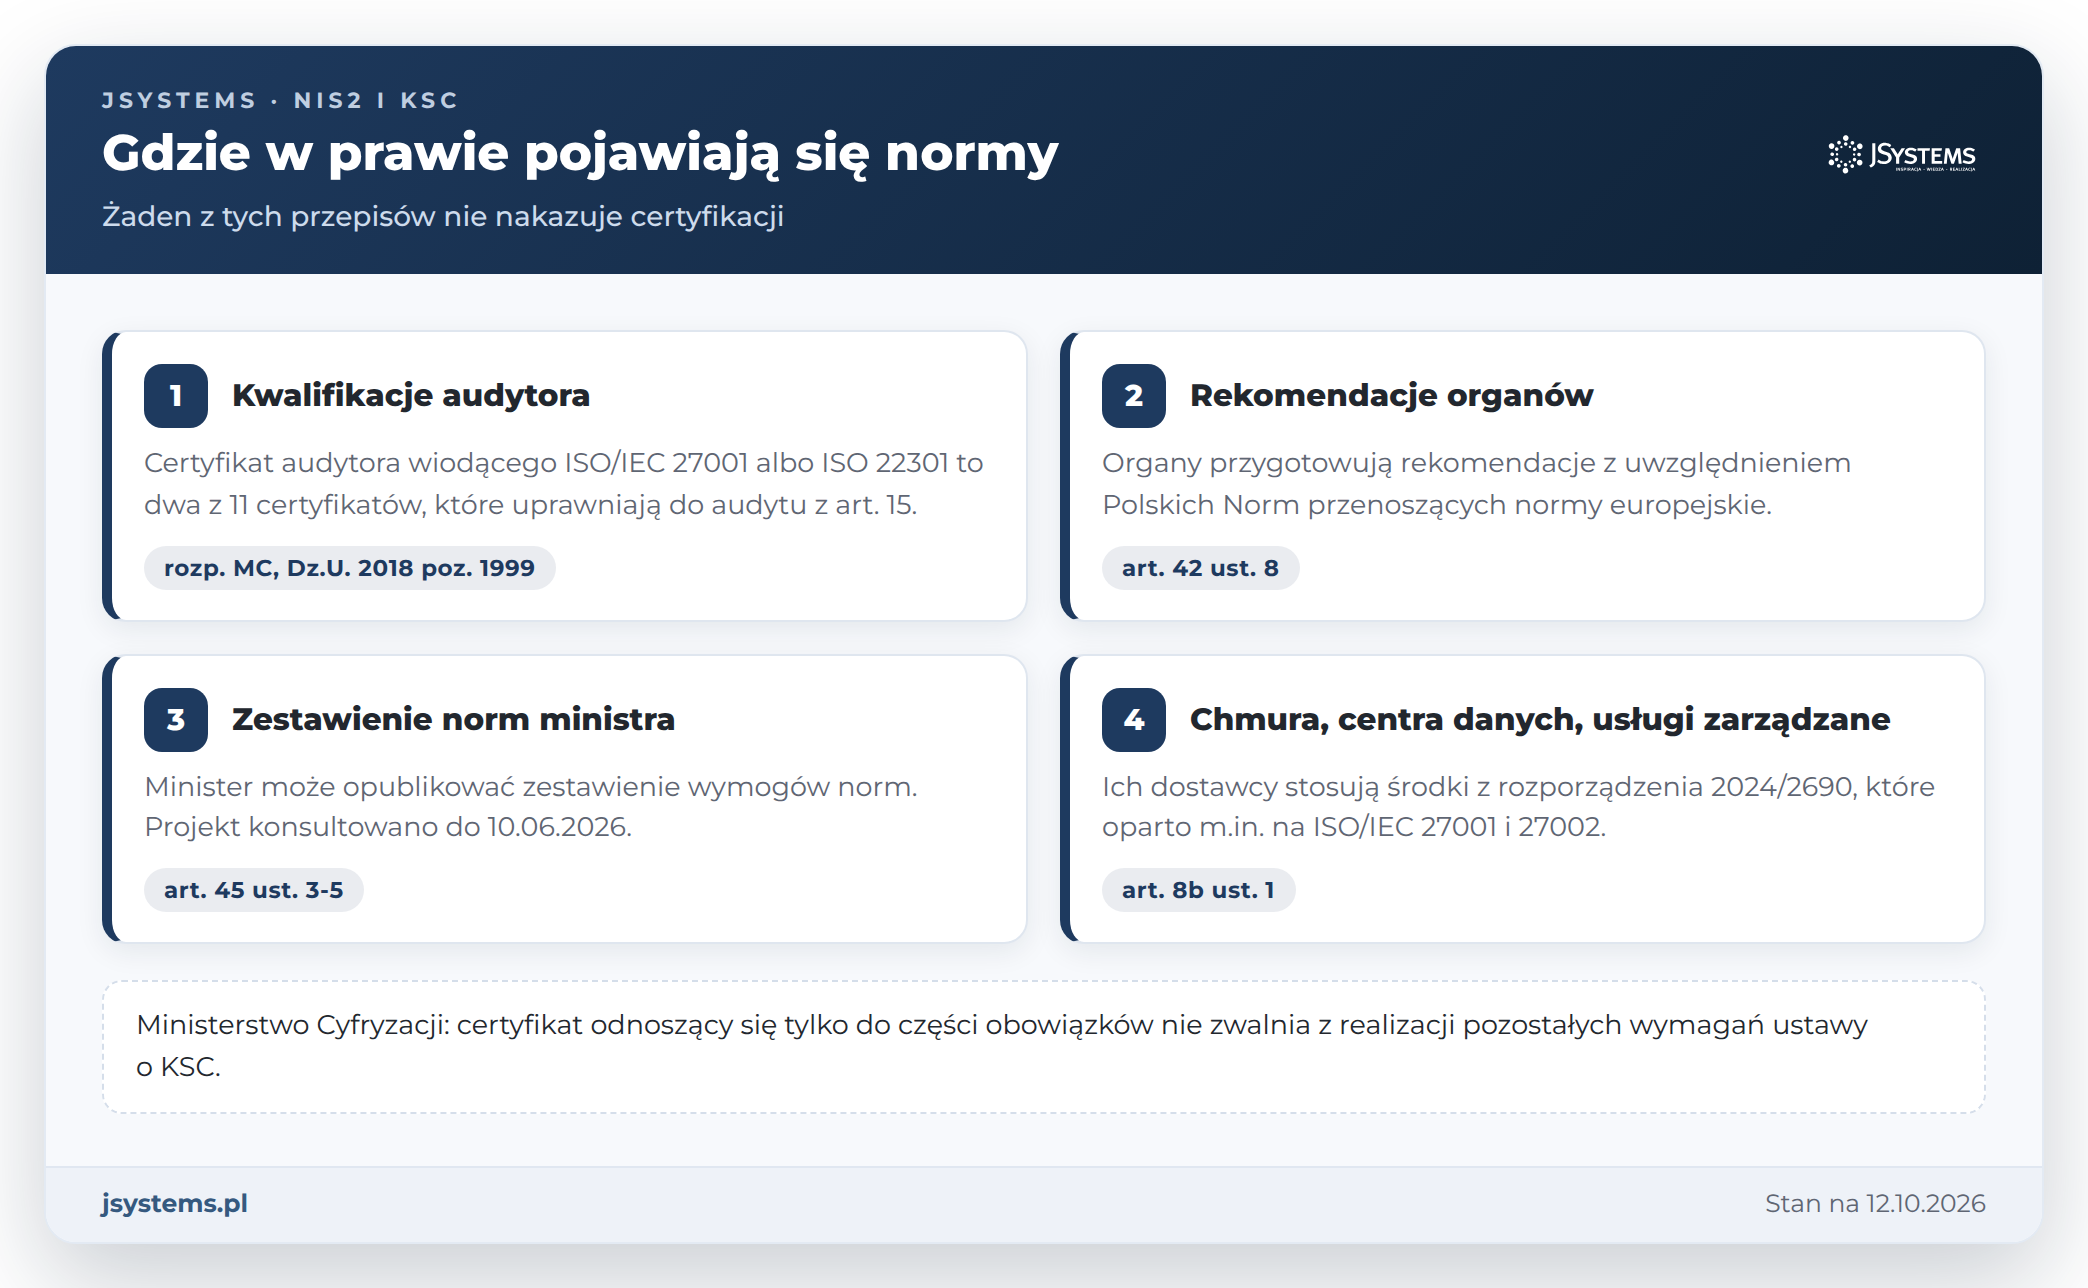This screenshot has height=1288, width=2088.
Task: Click subtitle 'Żaden z tych przepisów nie nakazuje certyfikacji'
Action: [443, 216]
